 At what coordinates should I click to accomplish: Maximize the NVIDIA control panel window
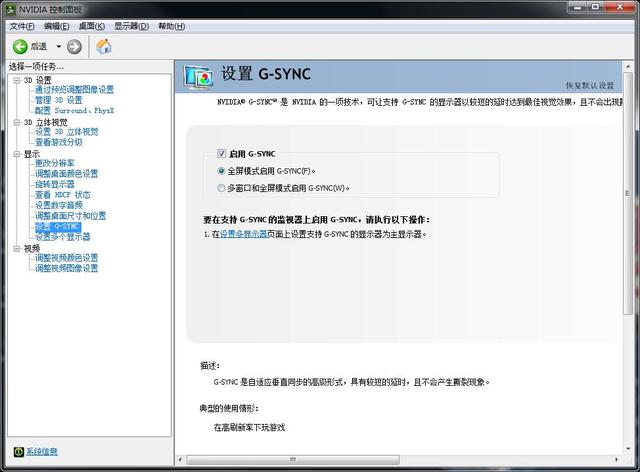(x=596, y=7)
